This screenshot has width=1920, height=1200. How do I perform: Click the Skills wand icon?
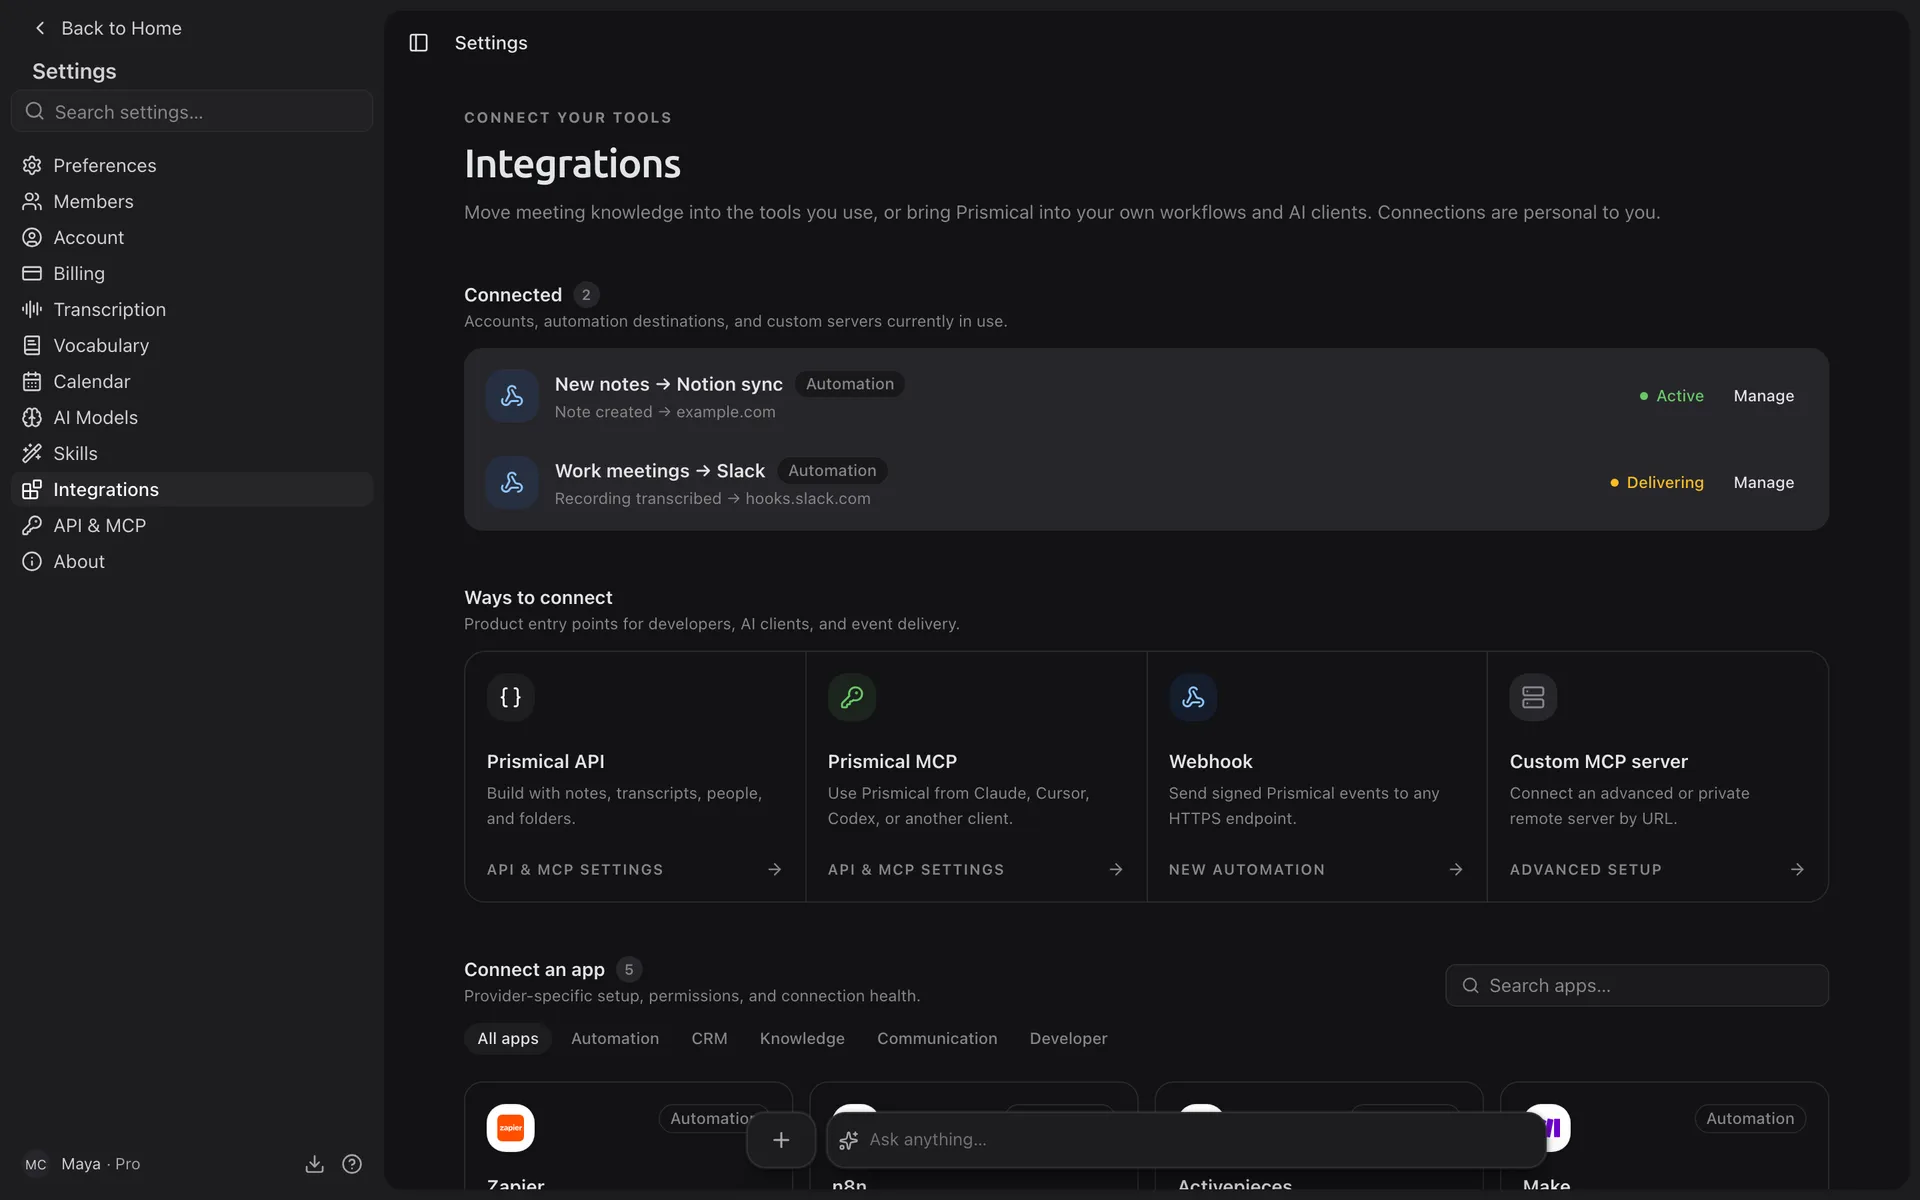(32, 453)
